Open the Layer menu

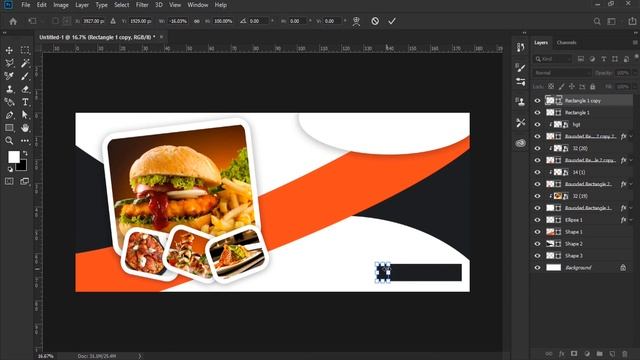82,5
